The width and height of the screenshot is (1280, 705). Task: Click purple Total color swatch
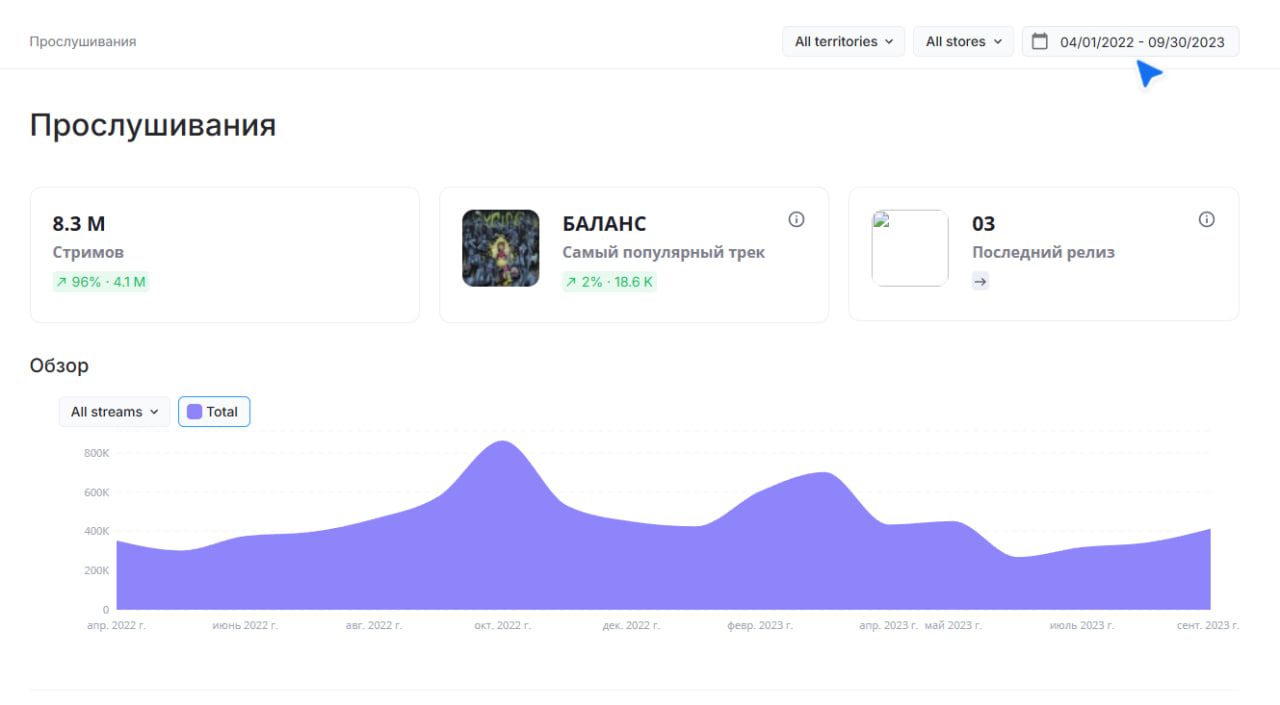[x=195, y=412]
